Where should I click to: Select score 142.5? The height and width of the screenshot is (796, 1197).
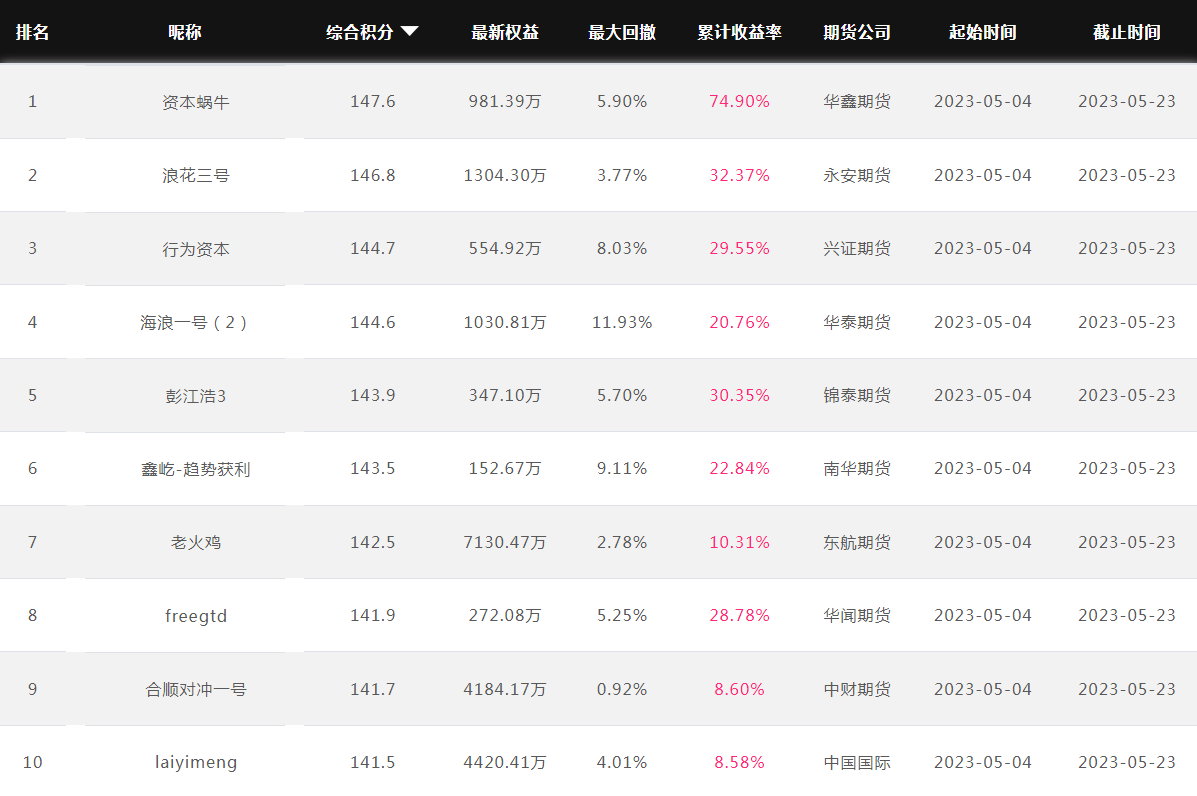[x=373, y=542]
